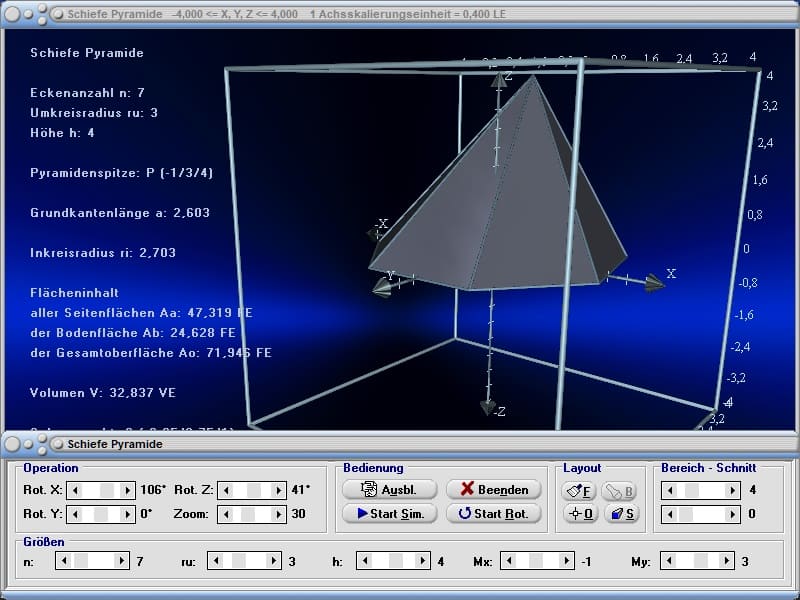Click the 'Höhe h: 4' text
The height and width of the screenshot is (600, 800).
click(62, 133)
